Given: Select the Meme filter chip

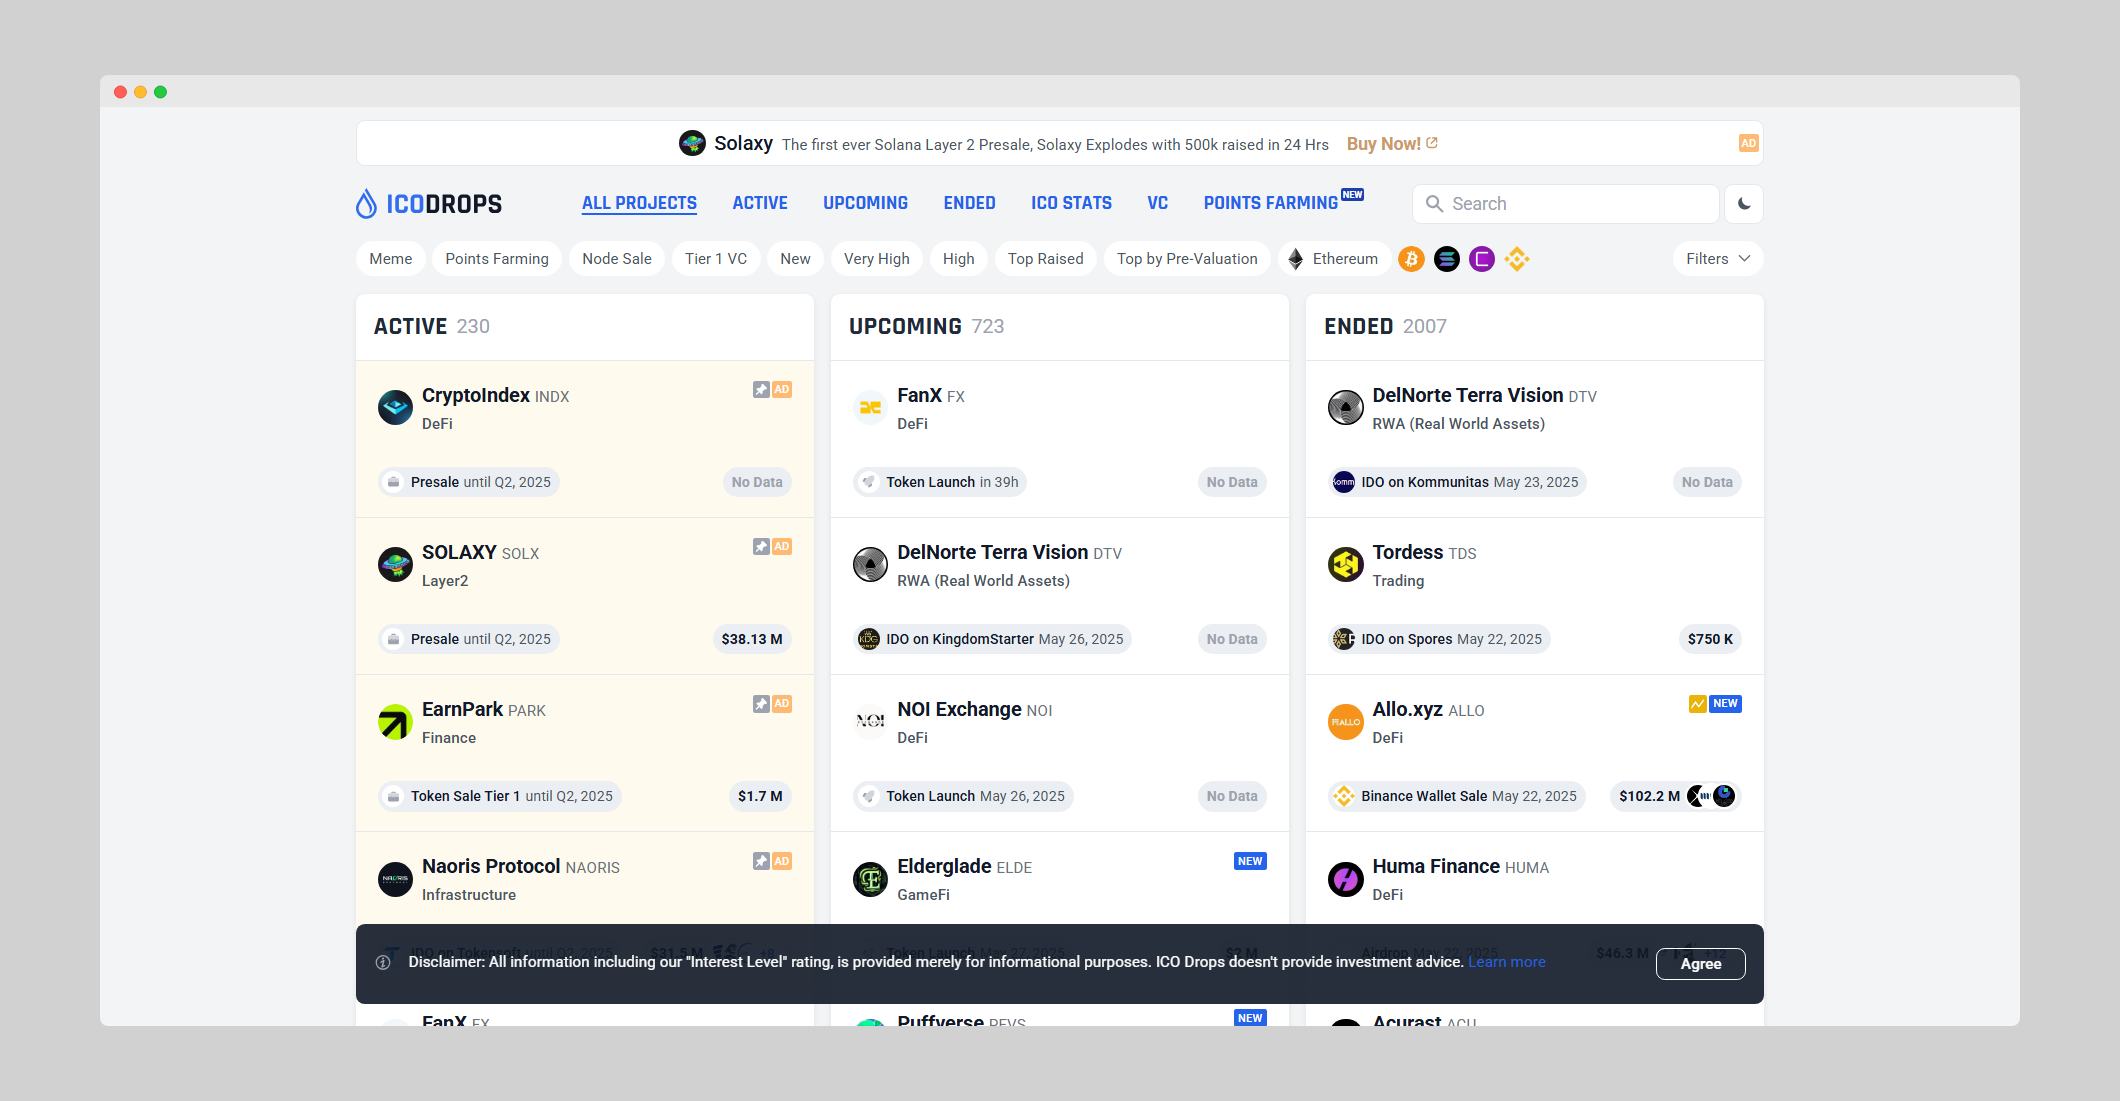Looking at the screenshot, I should click(390, 259).
